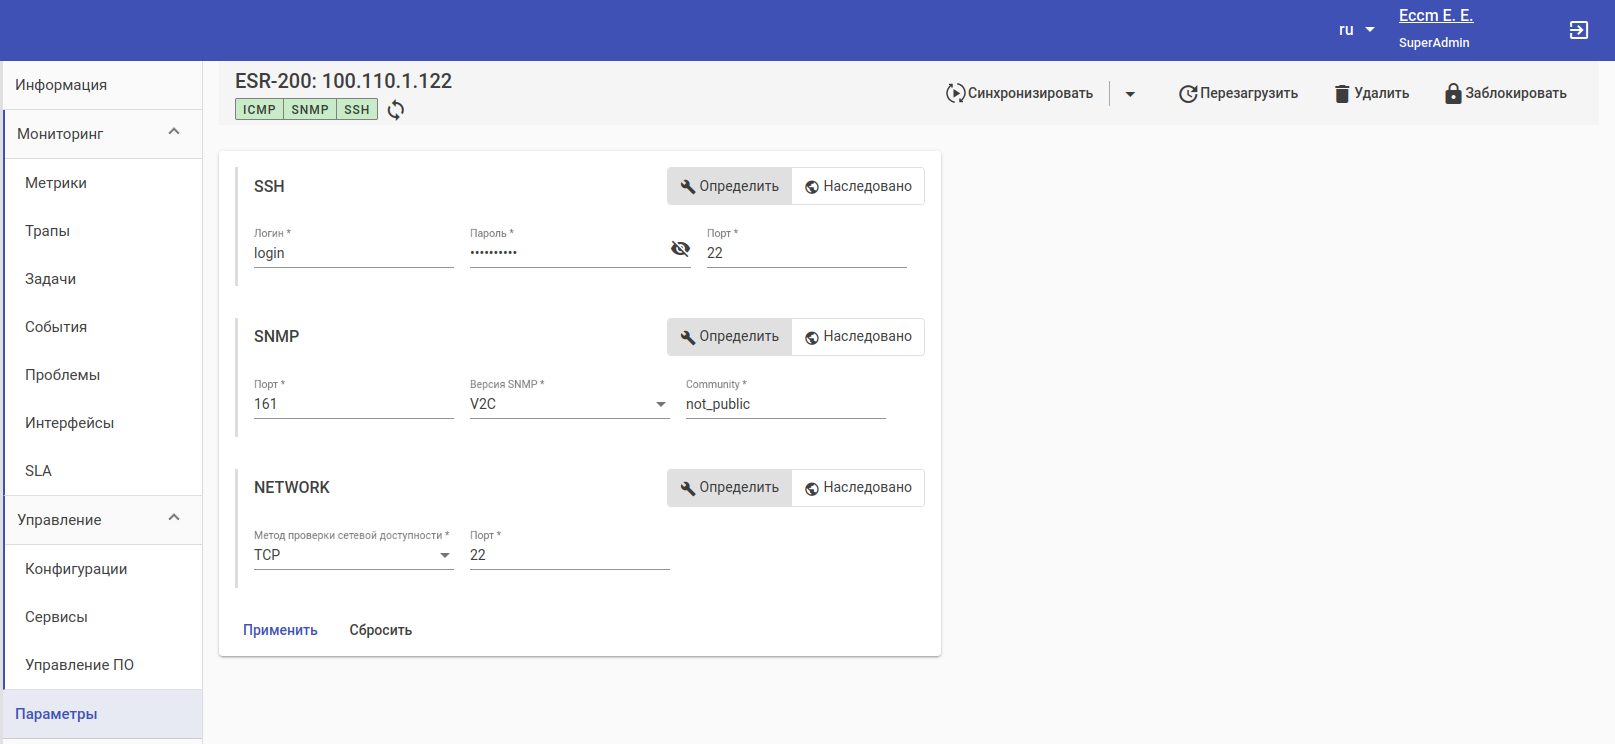
Task: Click the SSH Пароль input field
Action: click(x=568, y=253)
